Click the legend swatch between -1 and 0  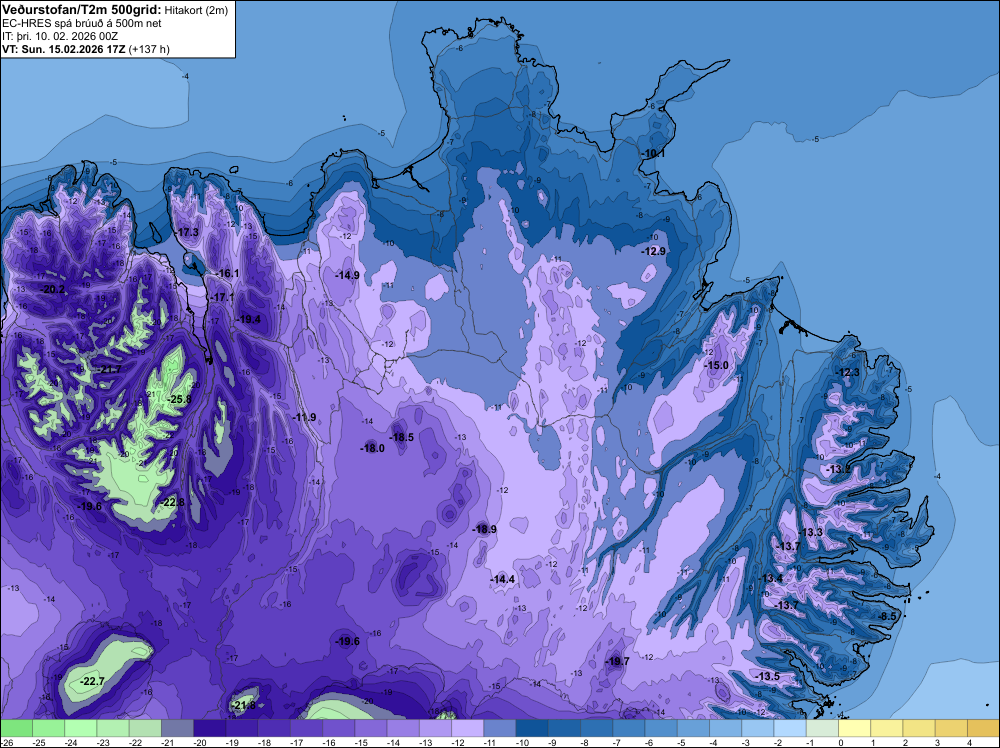[x=823, y=728]
